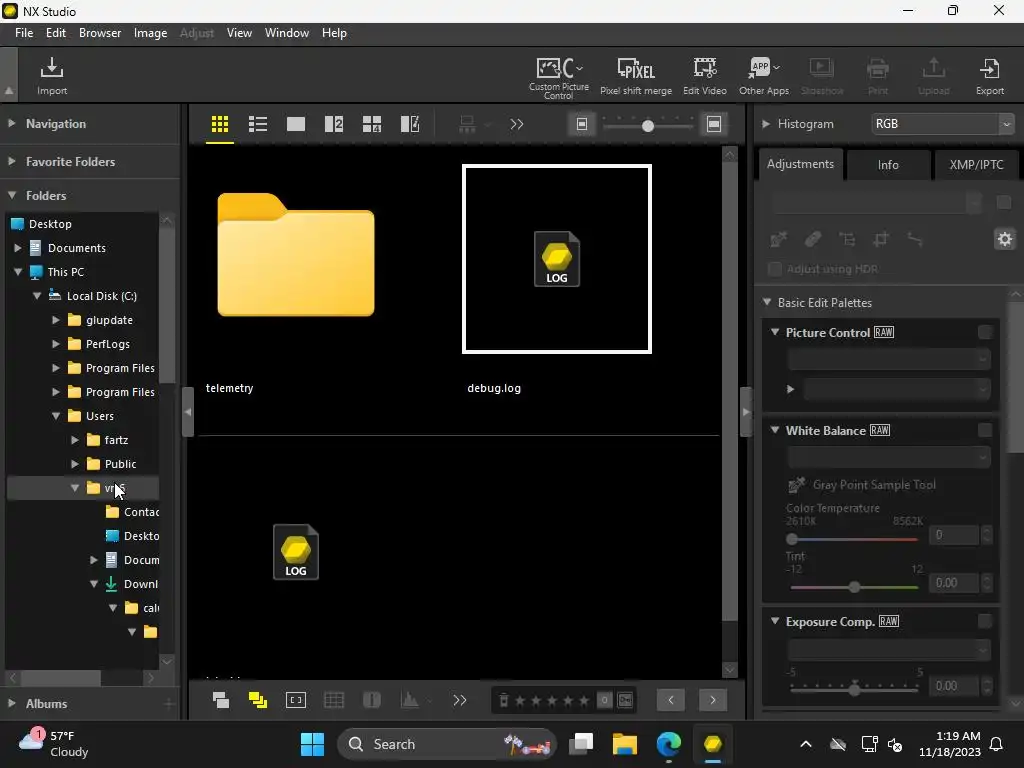Click the thumbnail size slider
This screenshot has height=768, width=1024.
(x=647, y=125)
